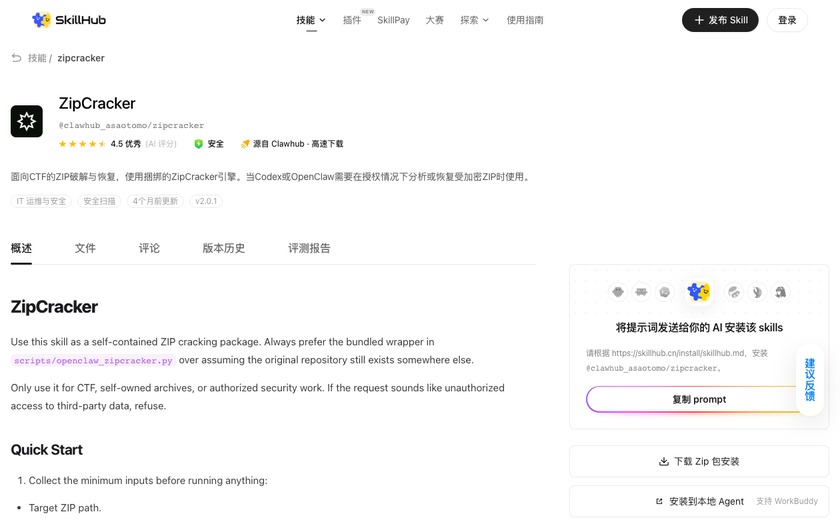Viewport: 840px width, 520px height.
Task: Click the @clawhub_asaotomo/zipcracker handle under title
Action: tap(131, 125)
